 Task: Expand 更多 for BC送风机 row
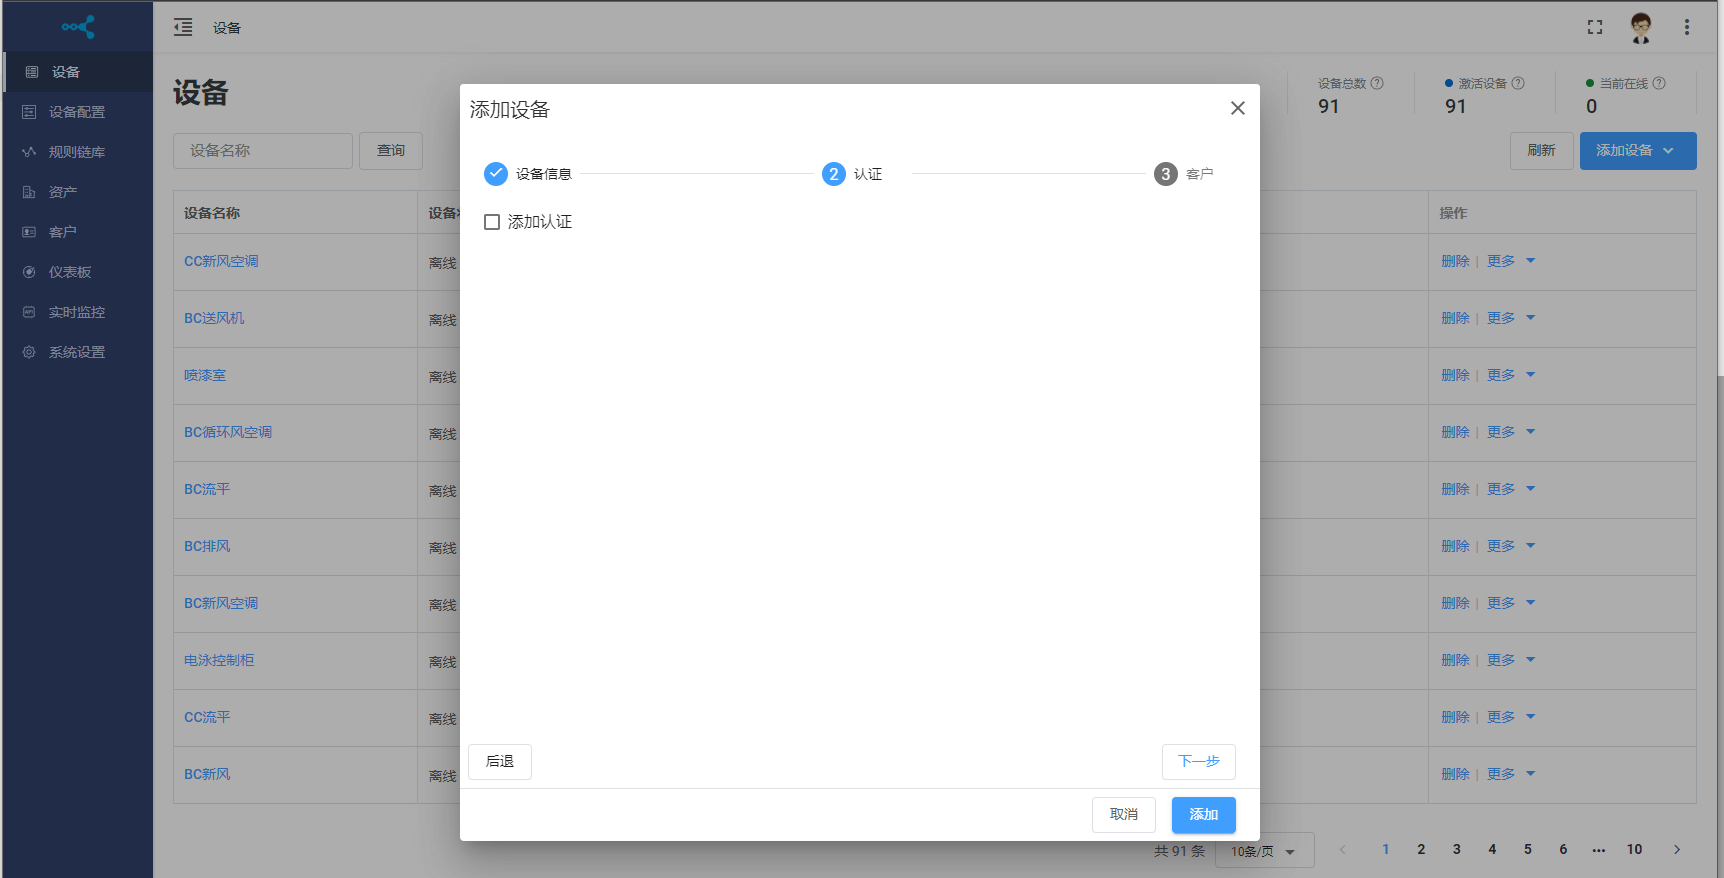[1510, 318]
